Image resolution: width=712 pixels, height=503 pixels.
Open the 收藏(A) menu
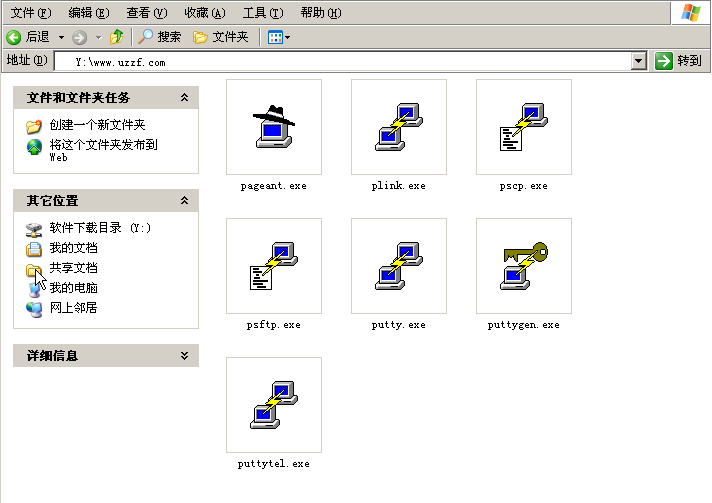coord(205,13)
